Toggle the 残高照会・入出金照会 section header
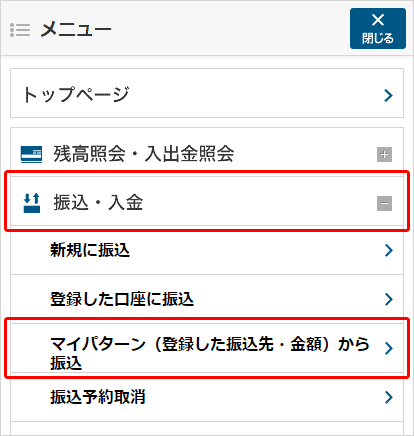 [207, 152]
